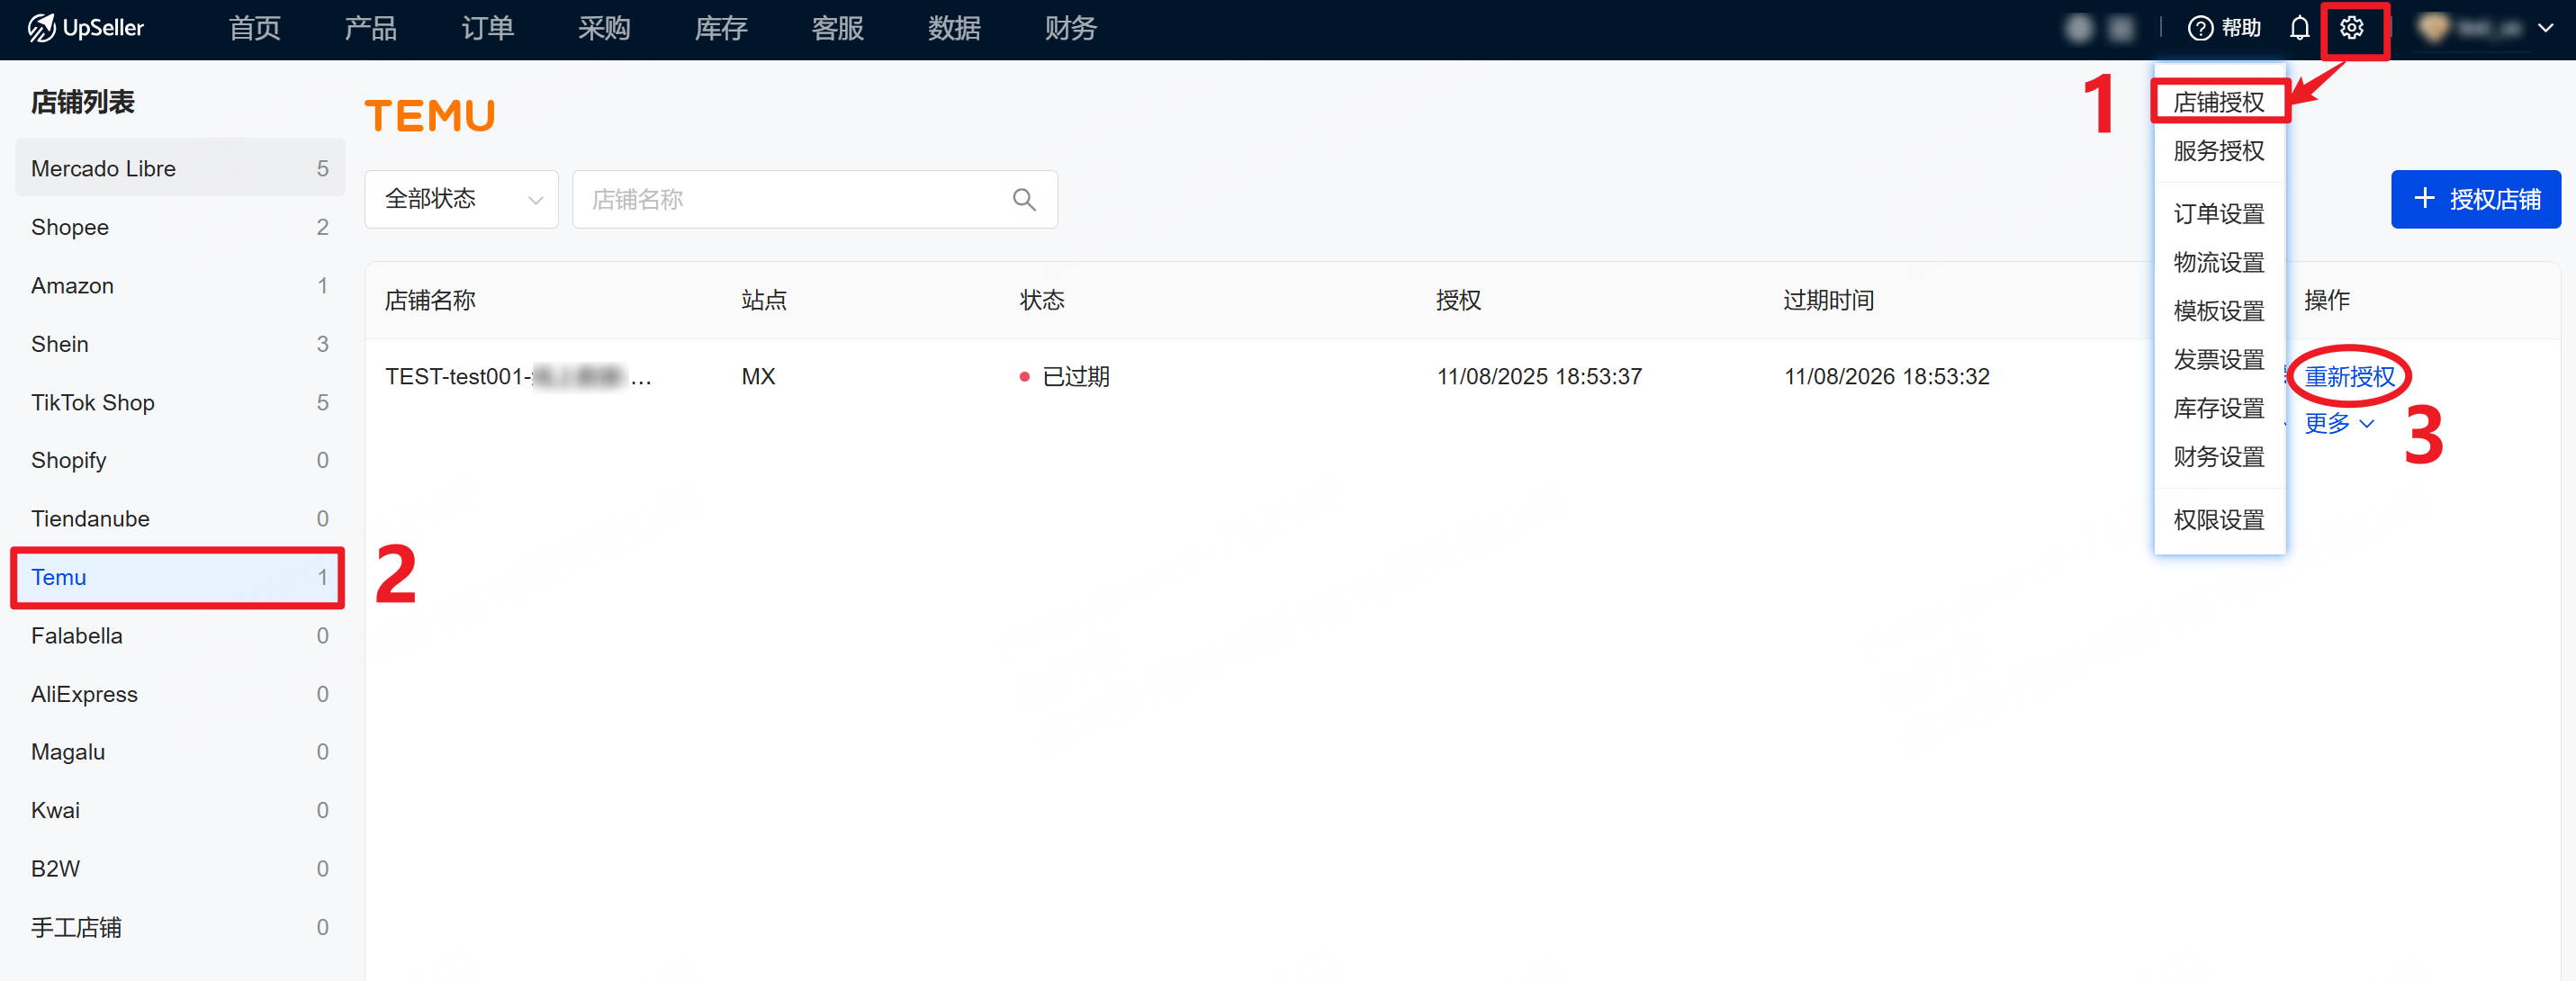This screenshot has width=2576, height=981.
Task: Select 手工店铺 in store list
Action: [180, 927]
